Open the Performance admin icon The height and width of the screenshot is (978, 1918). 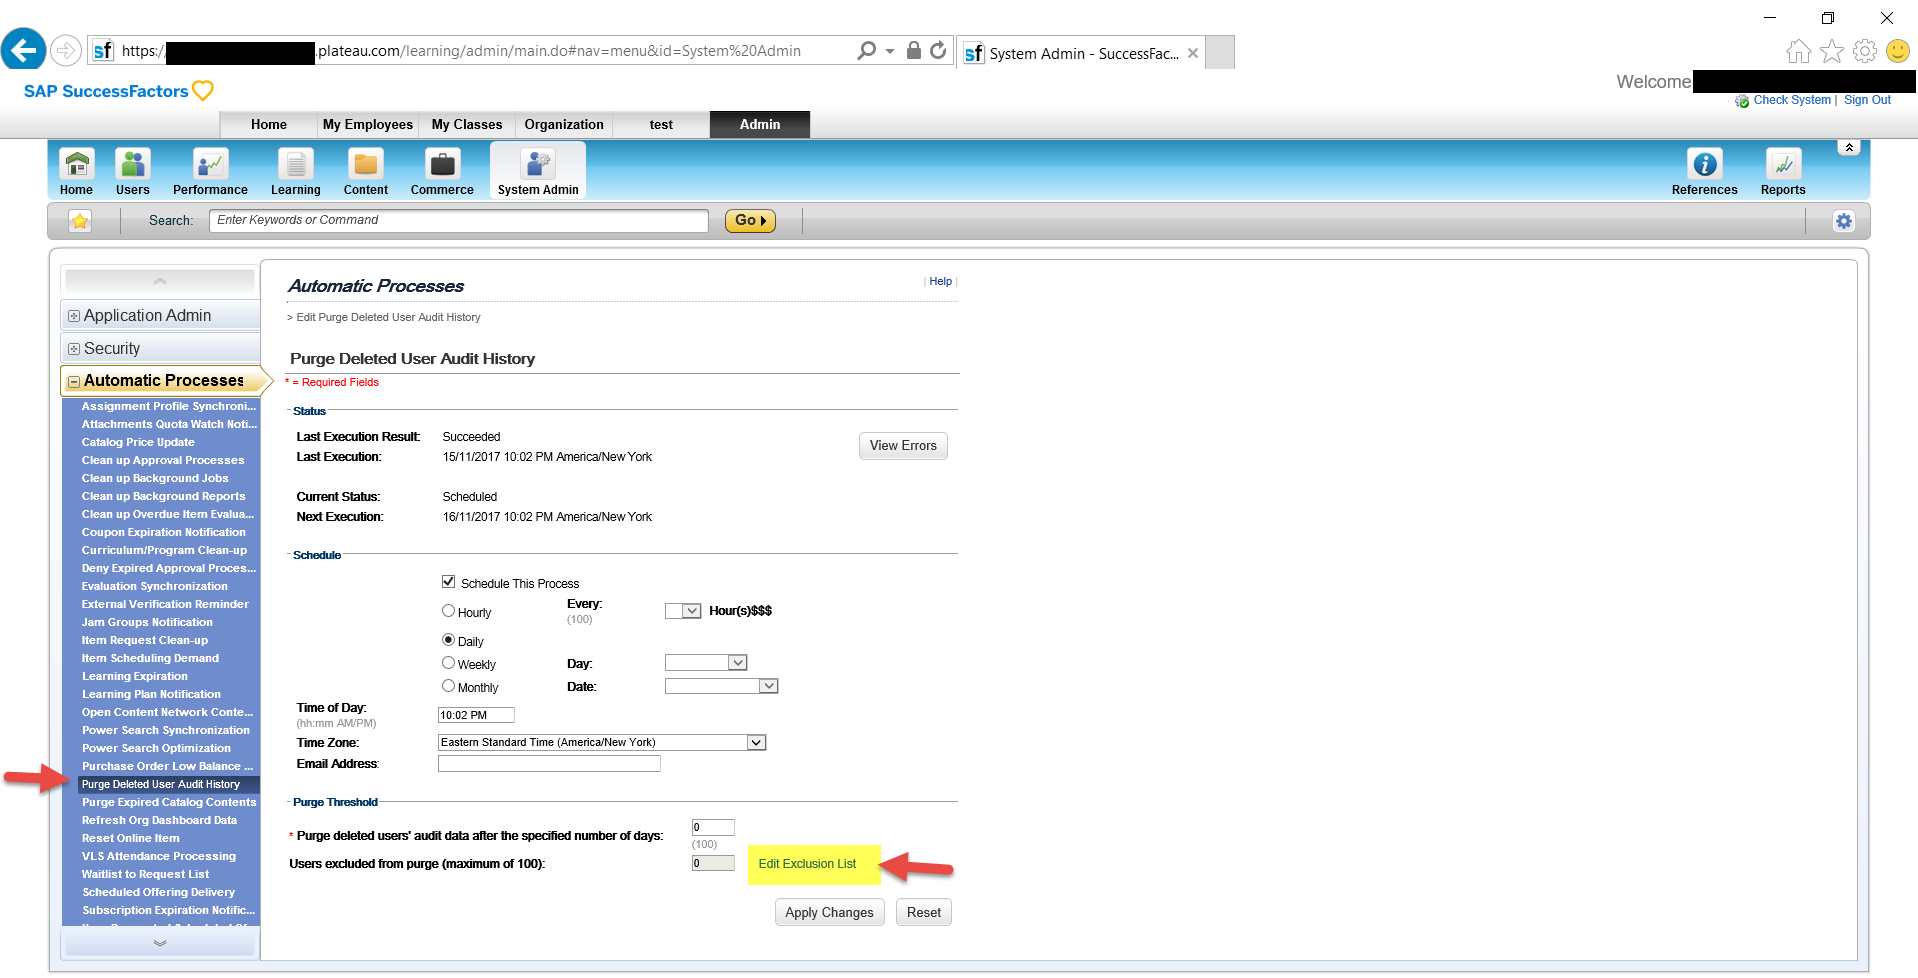(x=210, y=172)
